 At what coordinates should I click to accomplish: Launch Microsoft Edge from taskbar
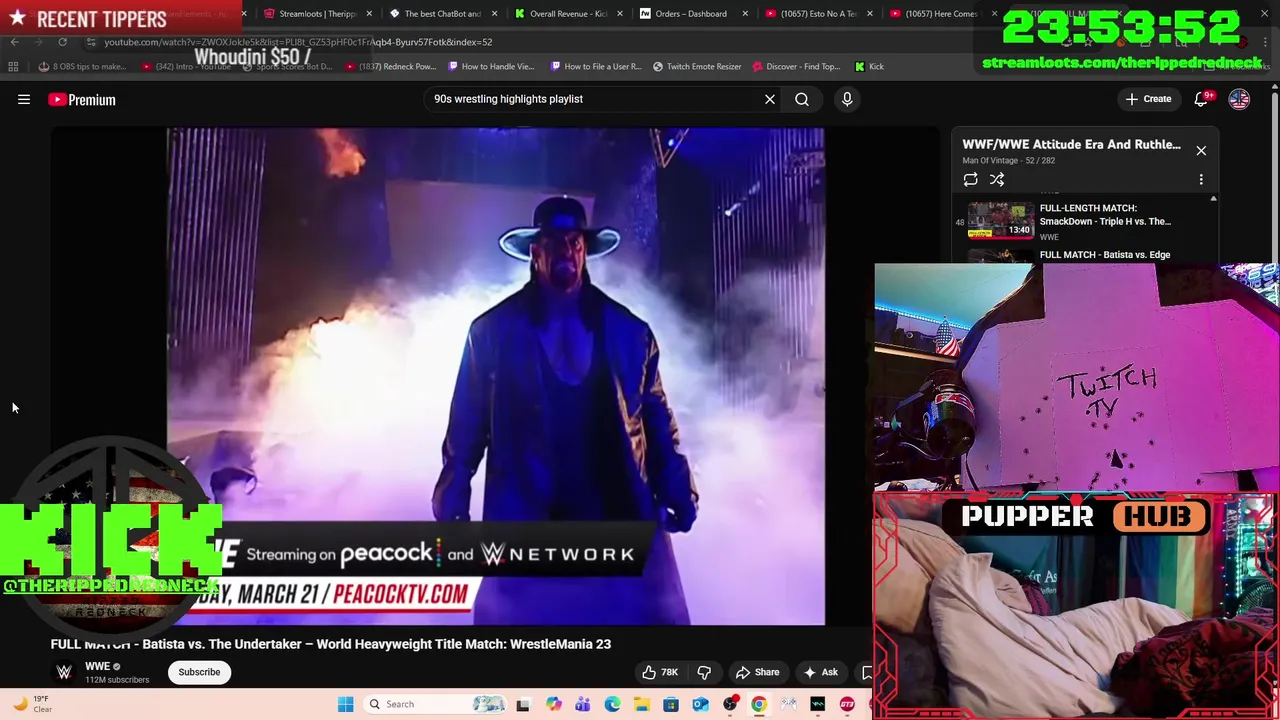click(612, 704)
